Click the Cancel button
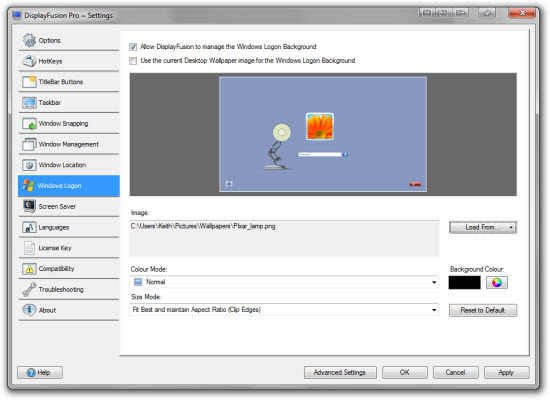 (x=455, y=372)
